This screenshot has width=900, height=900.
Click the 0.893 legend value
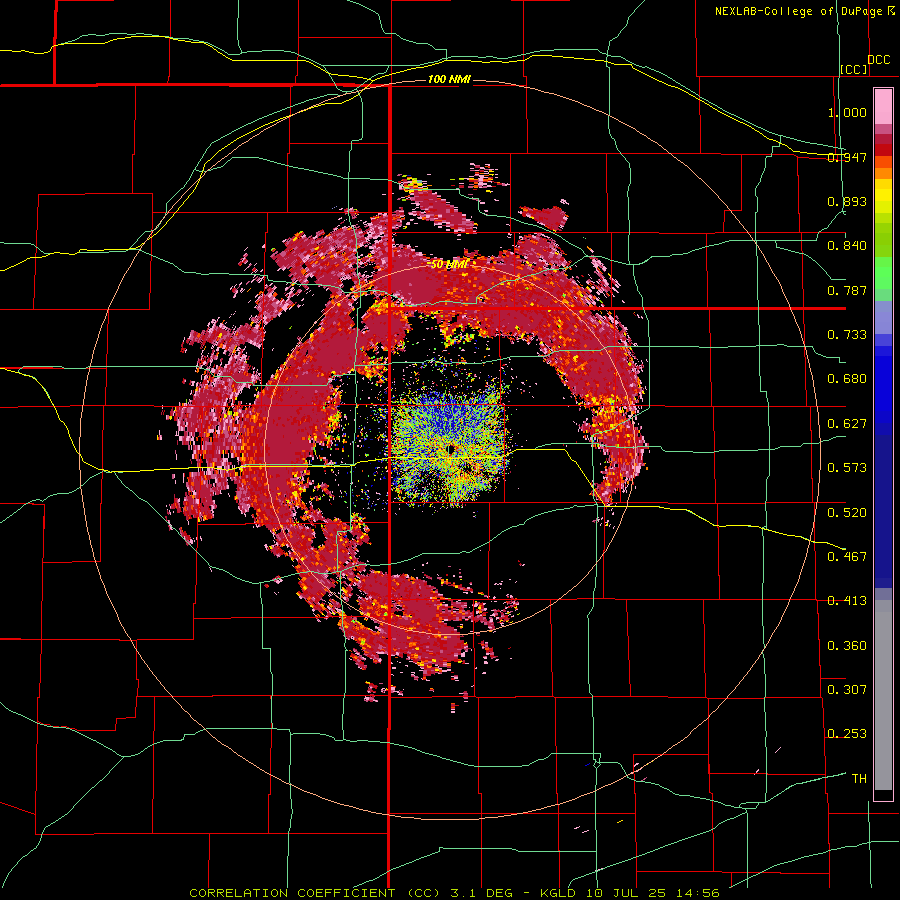tap(847, 201)
